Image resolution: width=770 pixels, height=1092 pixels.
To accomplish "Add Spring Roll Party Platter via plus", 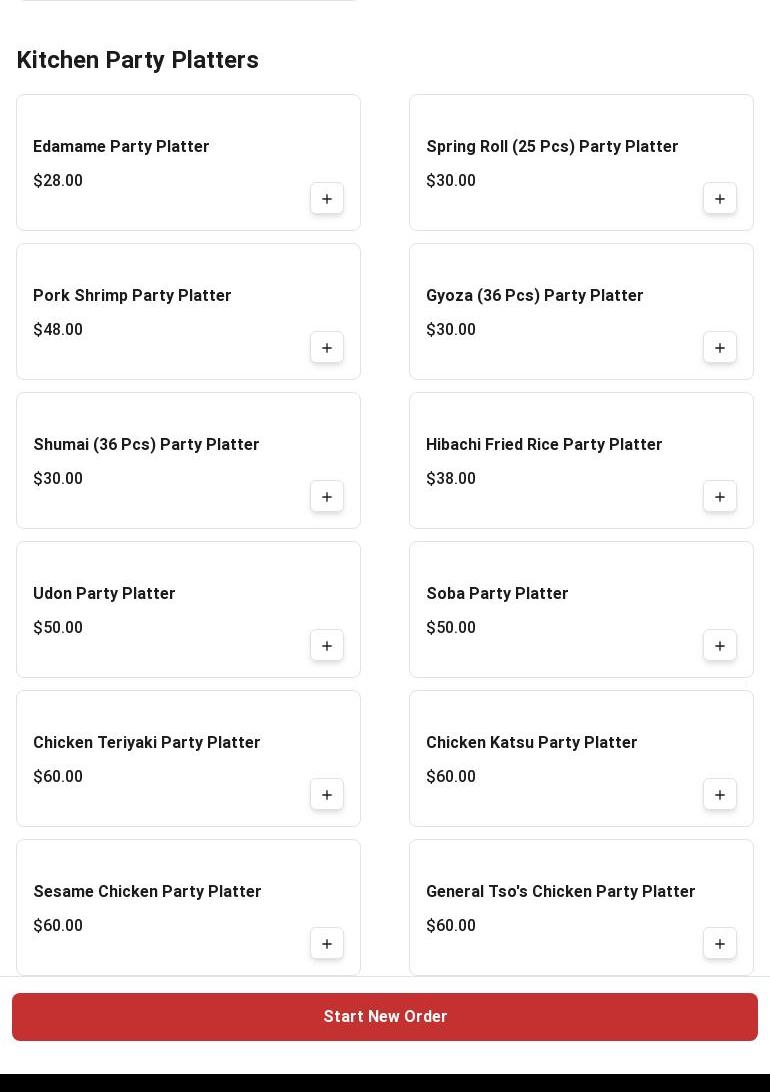I will (x=720, y=199).
